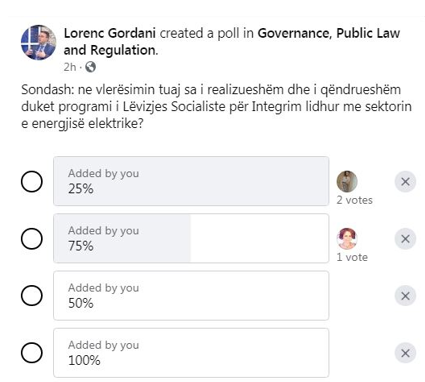Image resolution: width=425 pixels, height=382 pixels.
Task: Select the 75% radio button
Action: (x=32, y=239)
